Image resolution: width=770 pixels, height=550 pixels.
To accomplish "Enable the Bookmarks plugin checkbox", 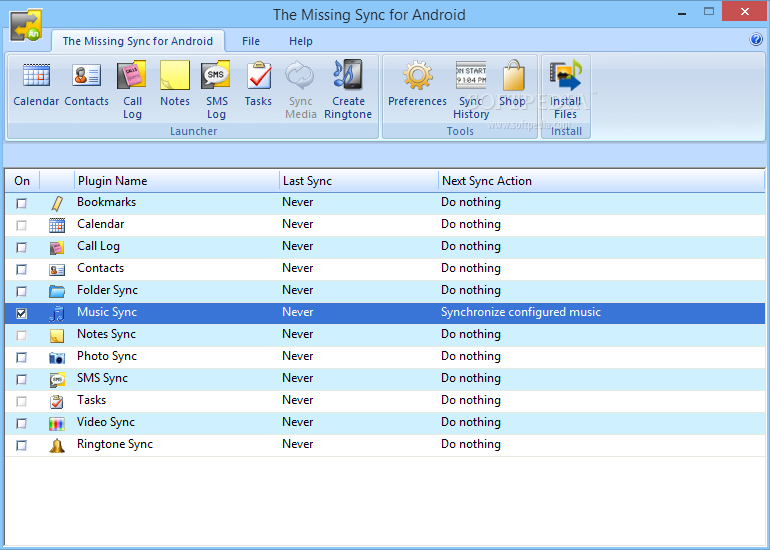I will coord(22,203).
